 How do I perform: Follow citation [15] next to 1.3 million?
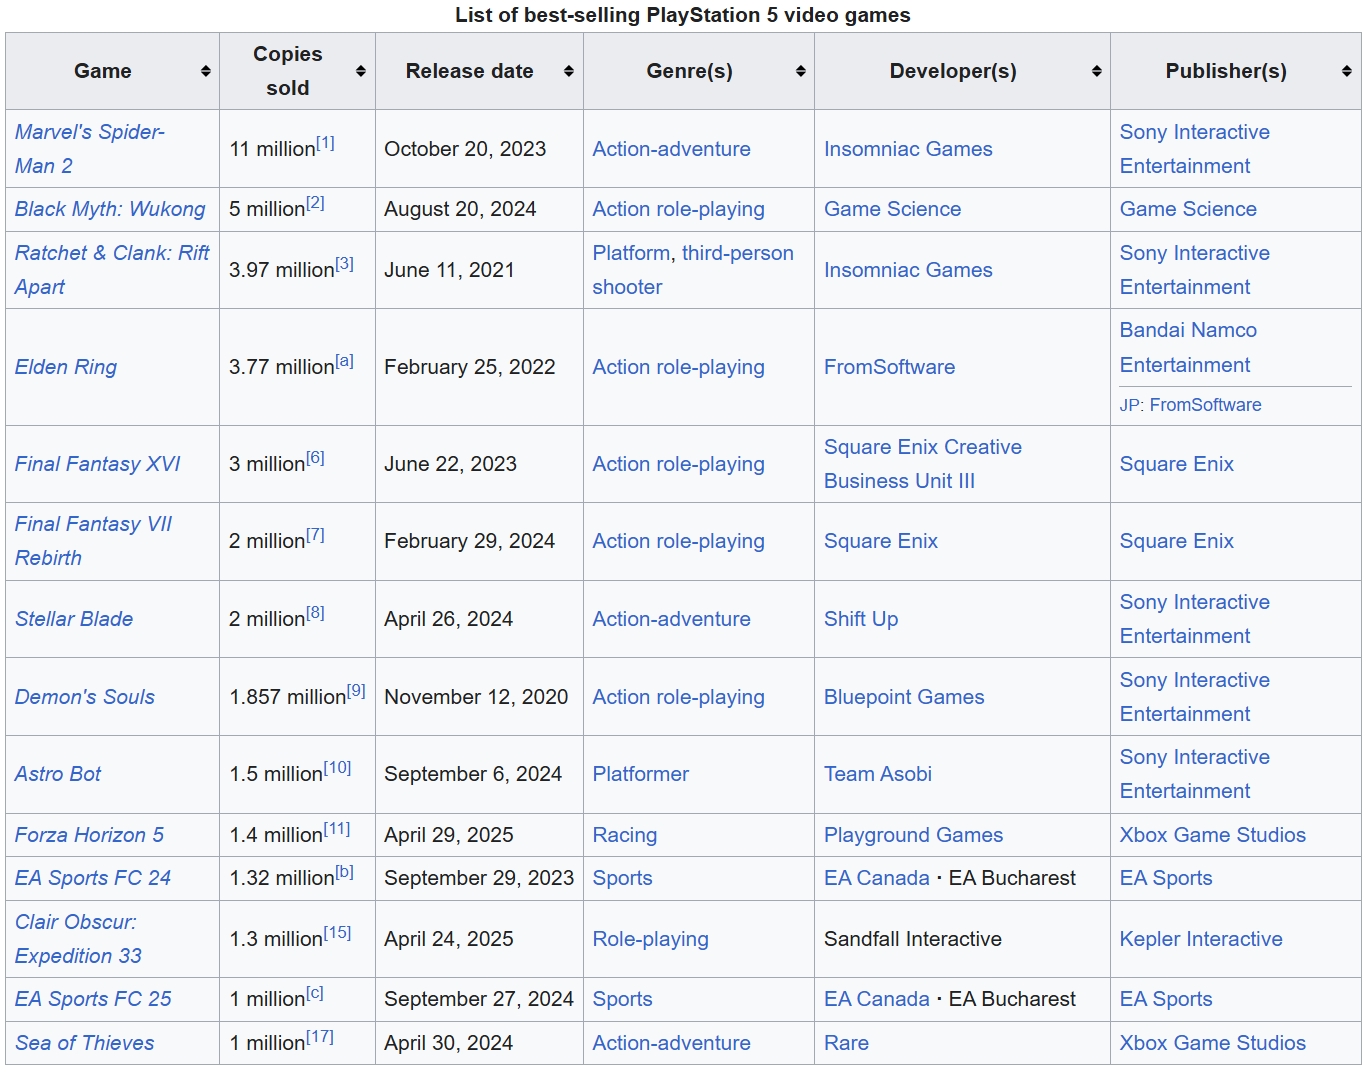click(338, 933)
